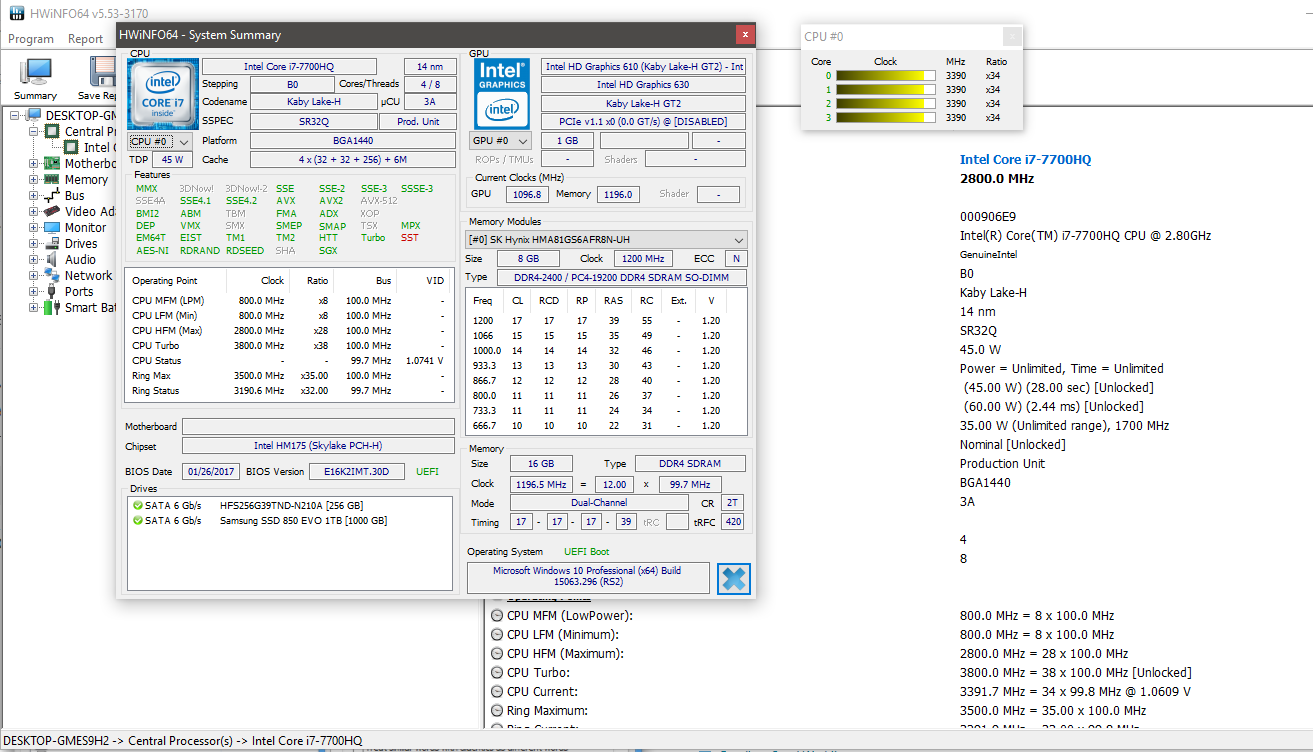The image size is (1313, 752).
Task: Click the Core 1 clock bar in CPU #0 window
Action: point(886,89)
